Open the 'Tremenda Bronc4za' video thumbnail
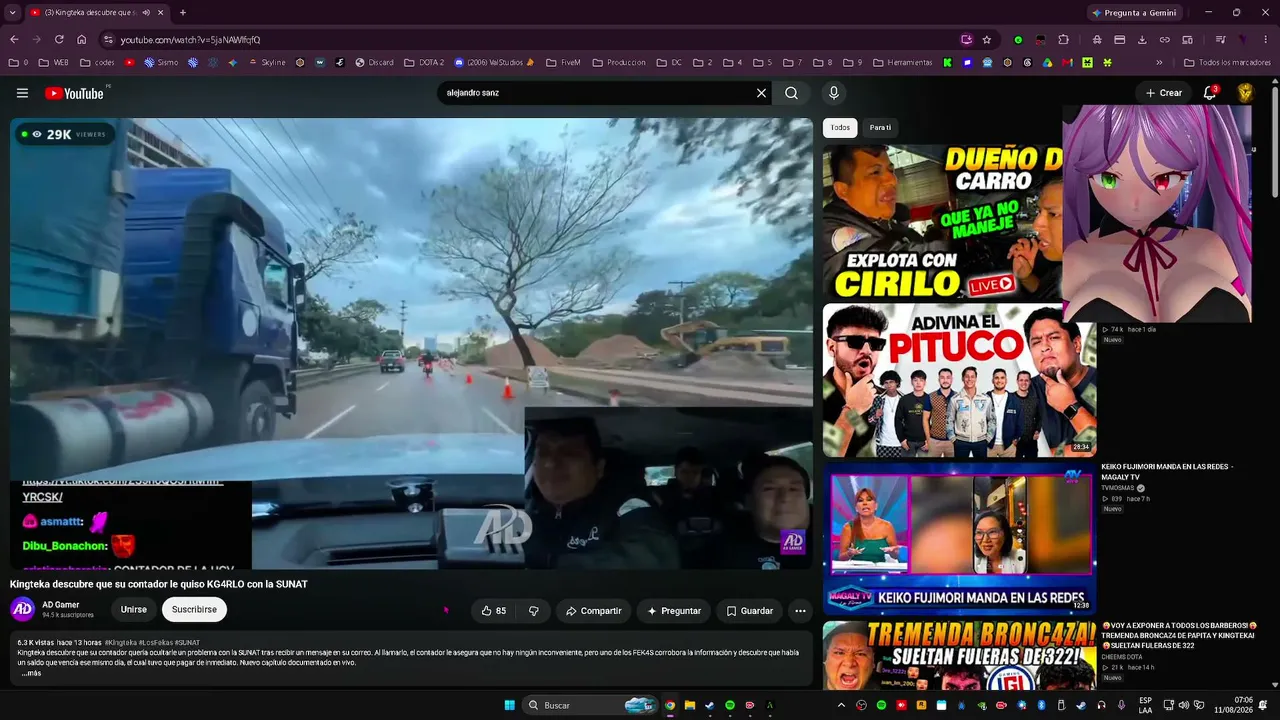This screenshot has width=1280, height=720. tap(959, 655)
